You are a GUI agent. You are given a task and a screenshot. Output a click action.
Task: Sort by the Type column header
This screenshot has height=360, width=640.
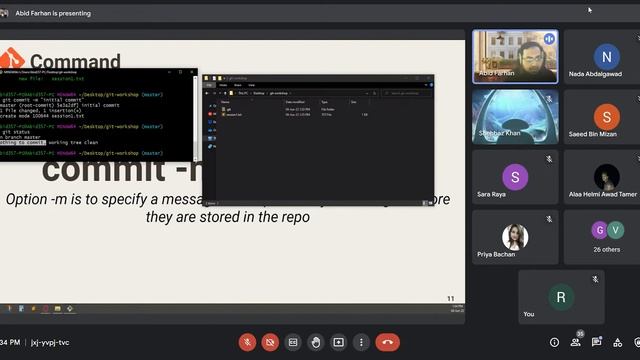point(324,102)
